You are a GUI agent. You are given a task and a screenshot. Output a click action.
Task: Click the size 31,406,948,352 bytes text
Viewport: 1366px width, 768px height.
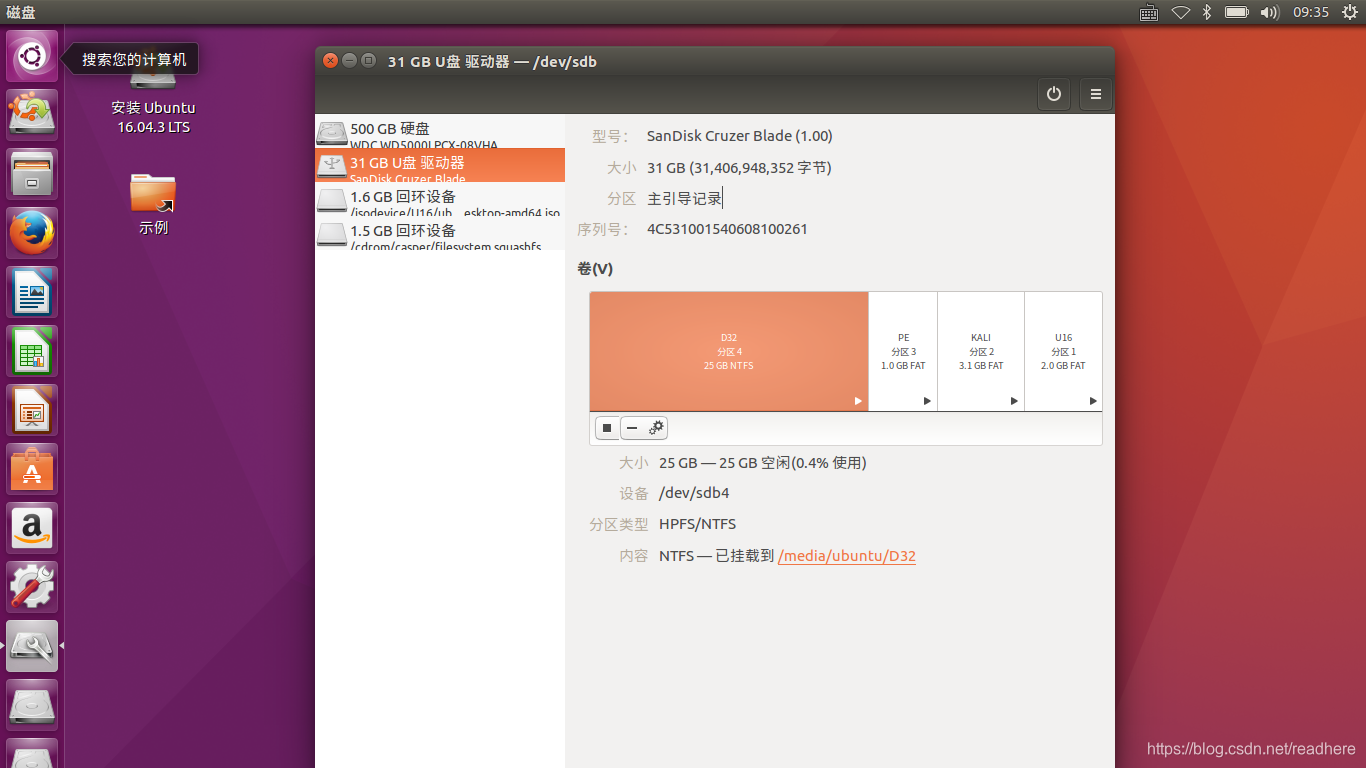point(739,167)
